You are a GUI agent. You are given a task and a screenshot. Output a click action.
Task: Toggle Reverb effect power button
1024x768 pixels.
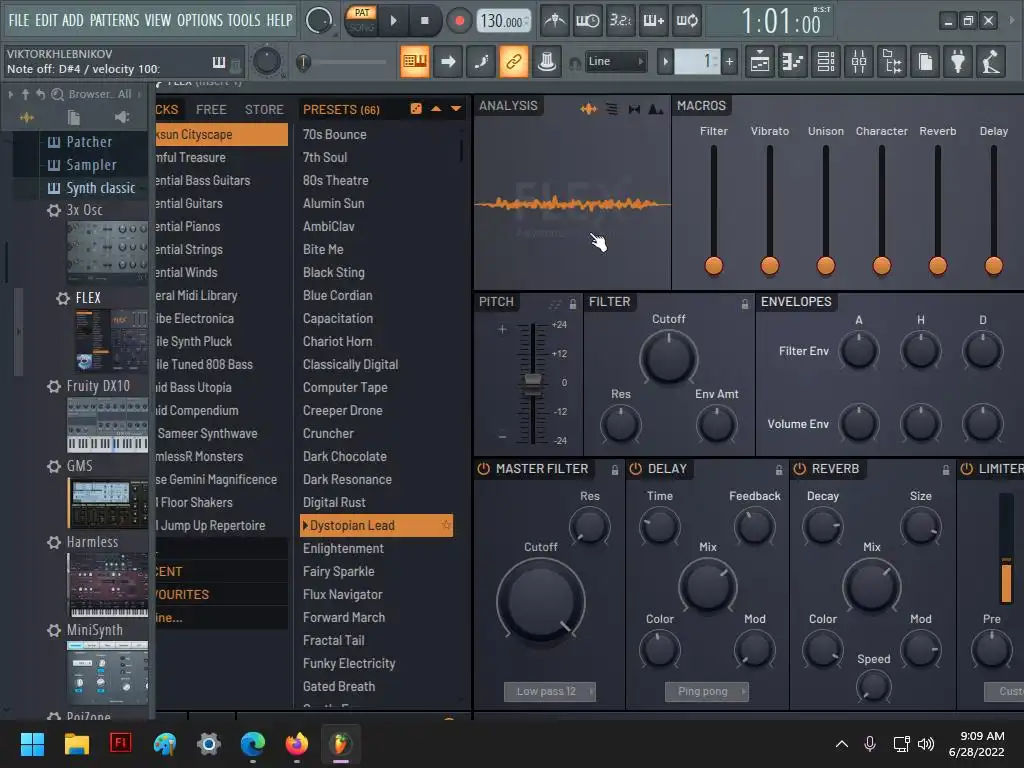tap(799, 469)
